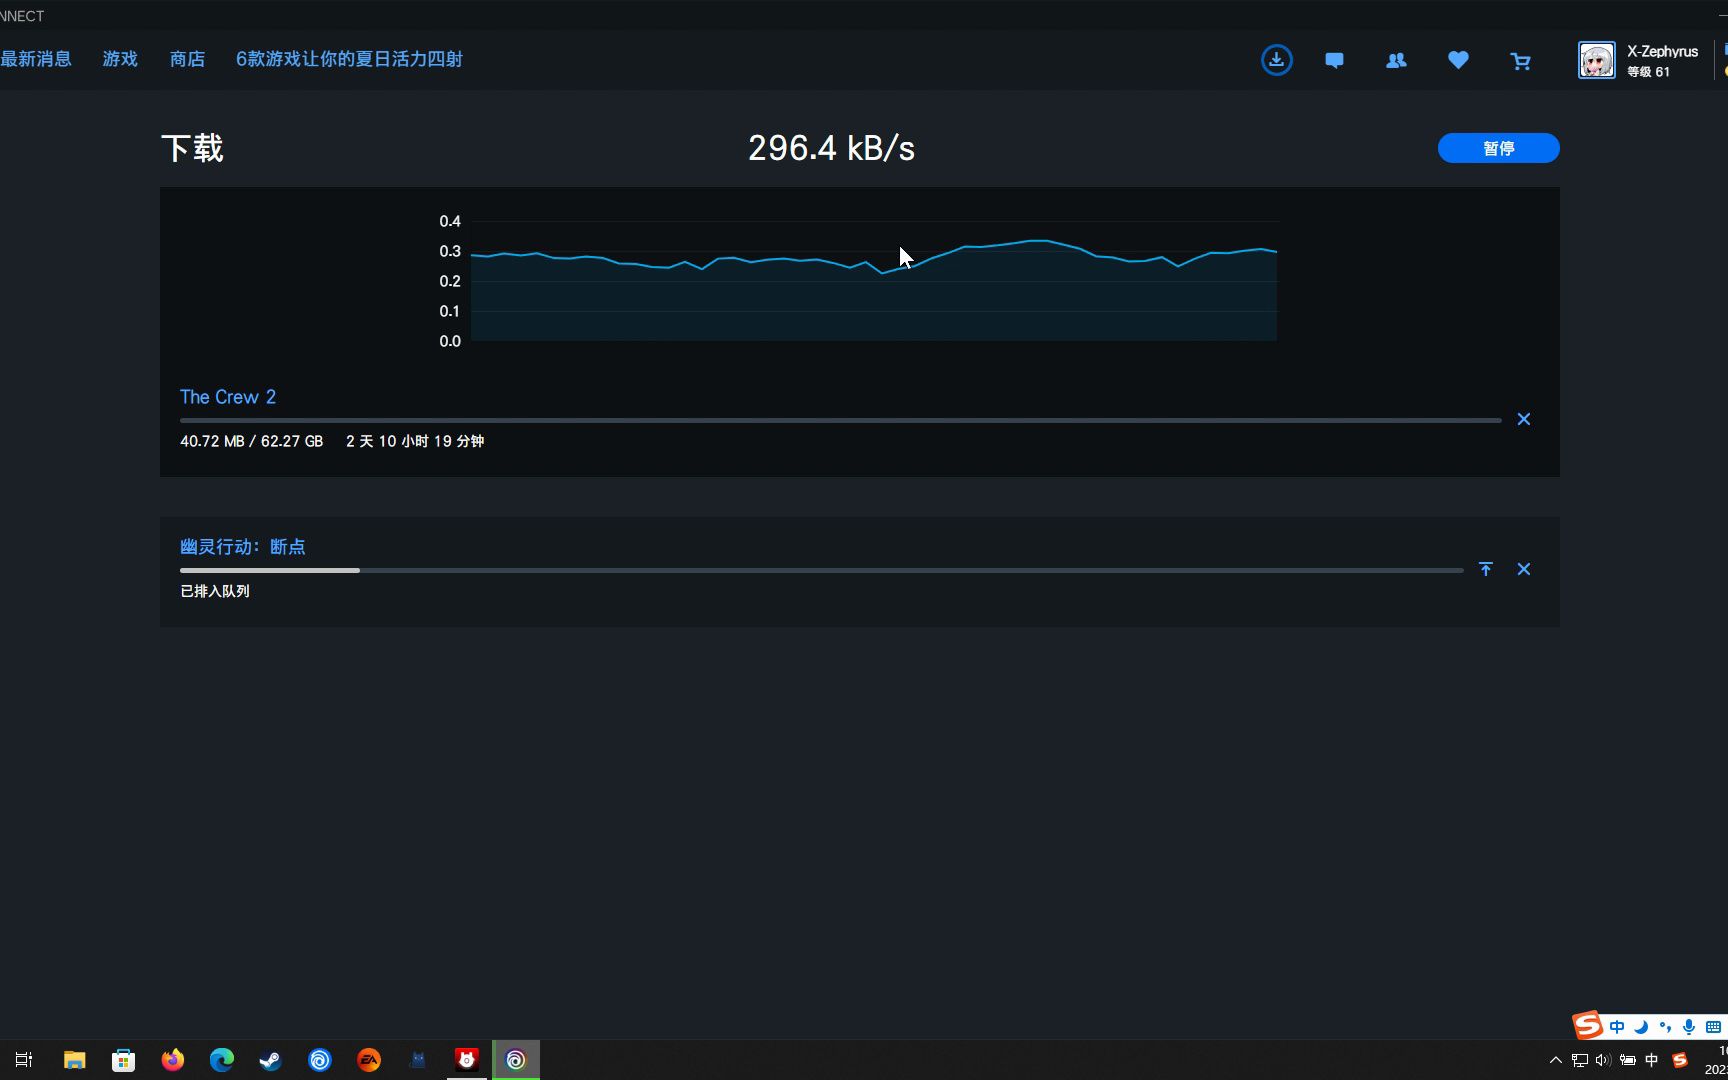Click the 40.72 MB / 62.27 GB text
Screen dimensions: 1728x1080
click(251, 441)
